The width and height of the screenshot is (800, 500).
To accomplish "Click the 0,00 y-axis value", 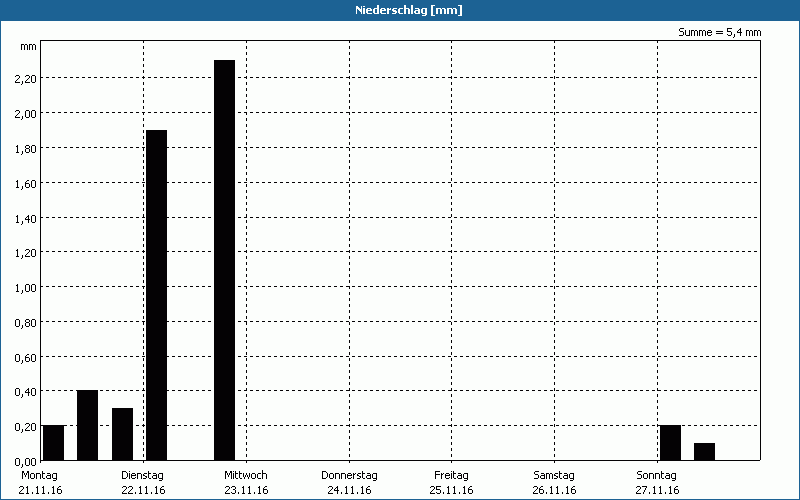I will coord(25,461).
